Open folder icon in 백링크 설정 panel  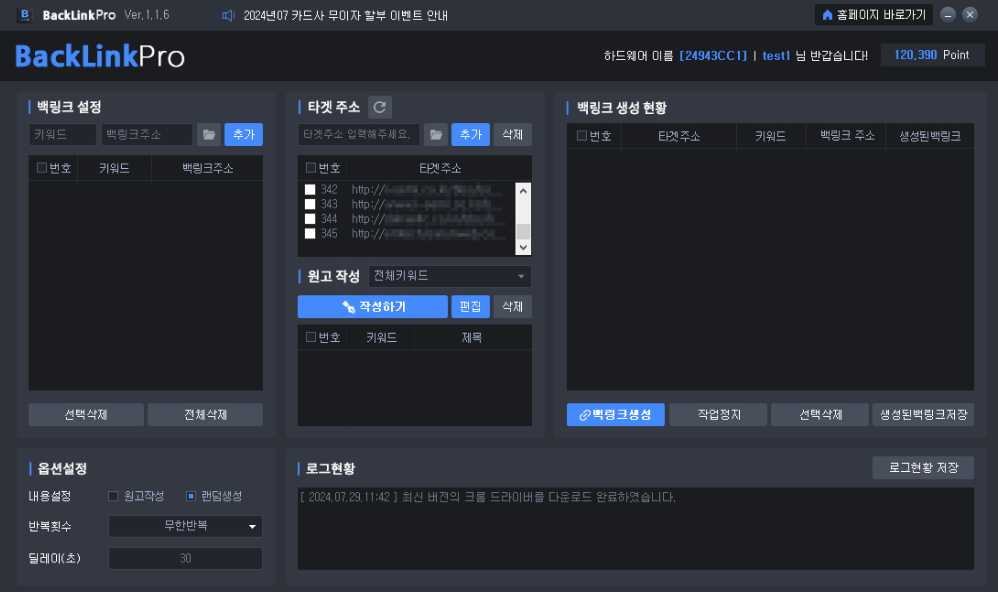coord(208,134)
